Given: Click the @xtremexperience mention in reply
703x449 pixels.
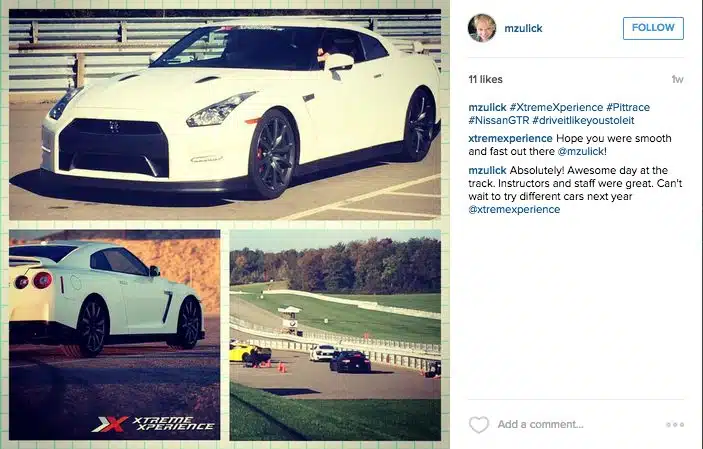Looking at the screenshot, I should coord(514,209).
